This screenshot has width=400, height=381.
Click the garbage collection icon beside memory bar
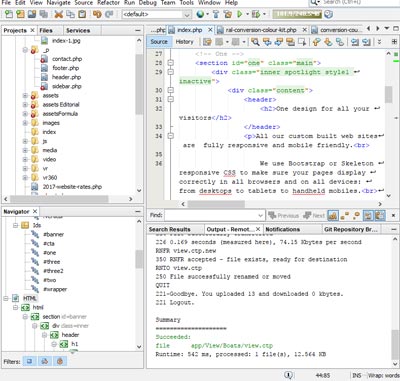click(329, 14)
